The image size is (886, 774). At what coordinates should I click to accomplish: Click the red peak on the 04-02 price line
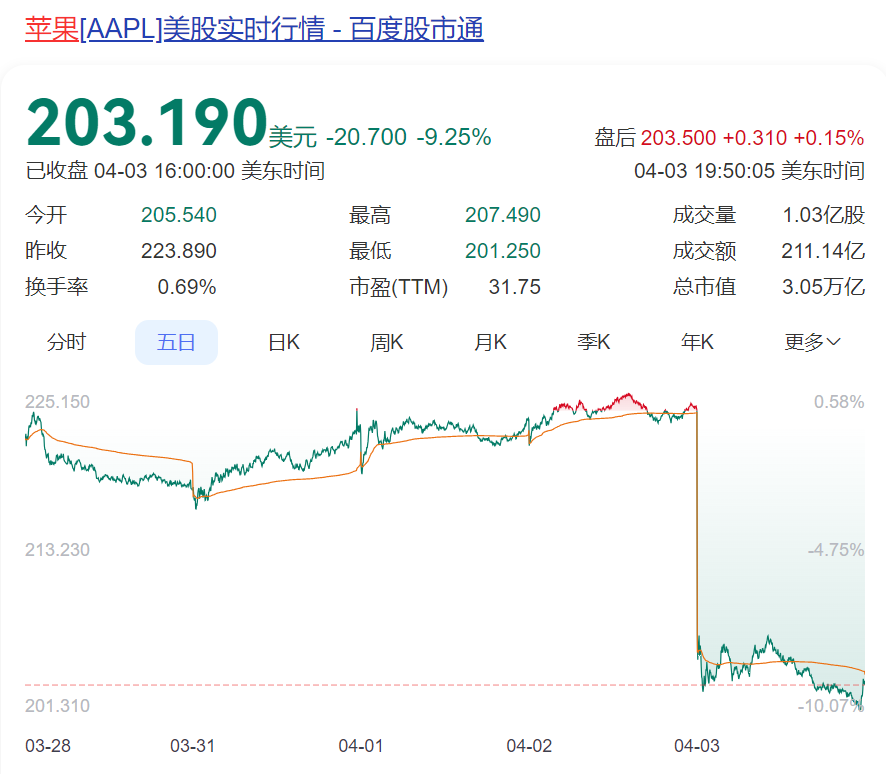click(x=628, y=395)
